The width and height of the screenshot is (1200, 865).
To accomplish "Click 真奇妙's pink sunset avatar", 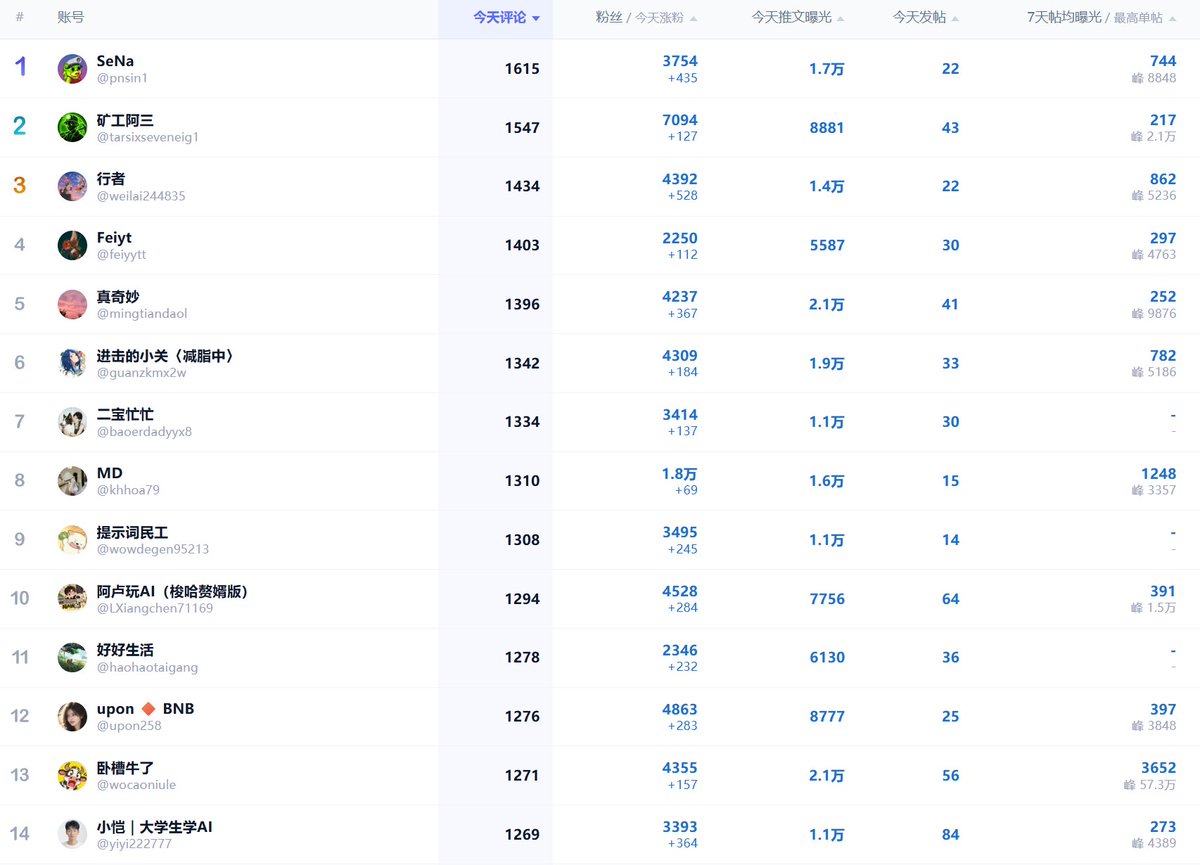I will pyautogui.click(x=72, y=304).
